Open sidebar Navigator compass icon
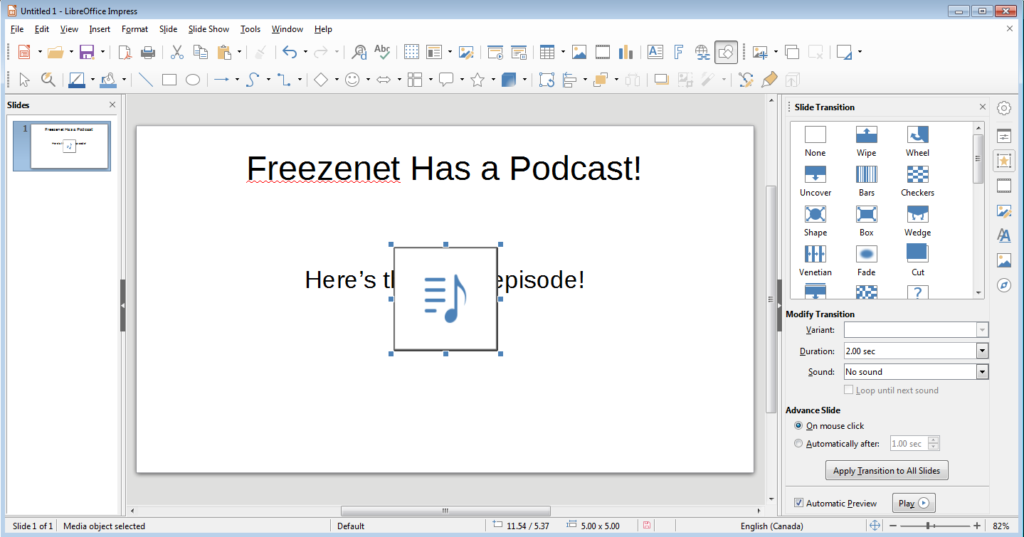The image size is (1024, 537). 1004,285
